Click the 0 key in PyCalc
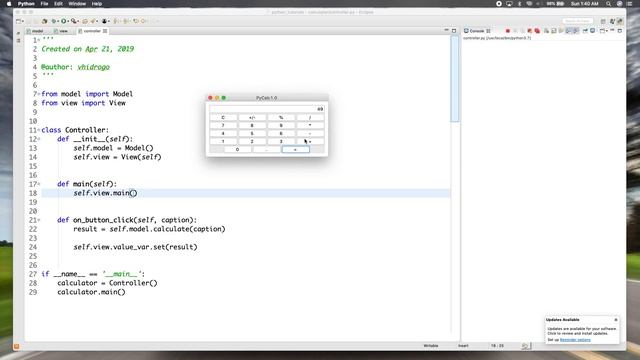The height and width of the screenshot is (360, 640). 237,149
